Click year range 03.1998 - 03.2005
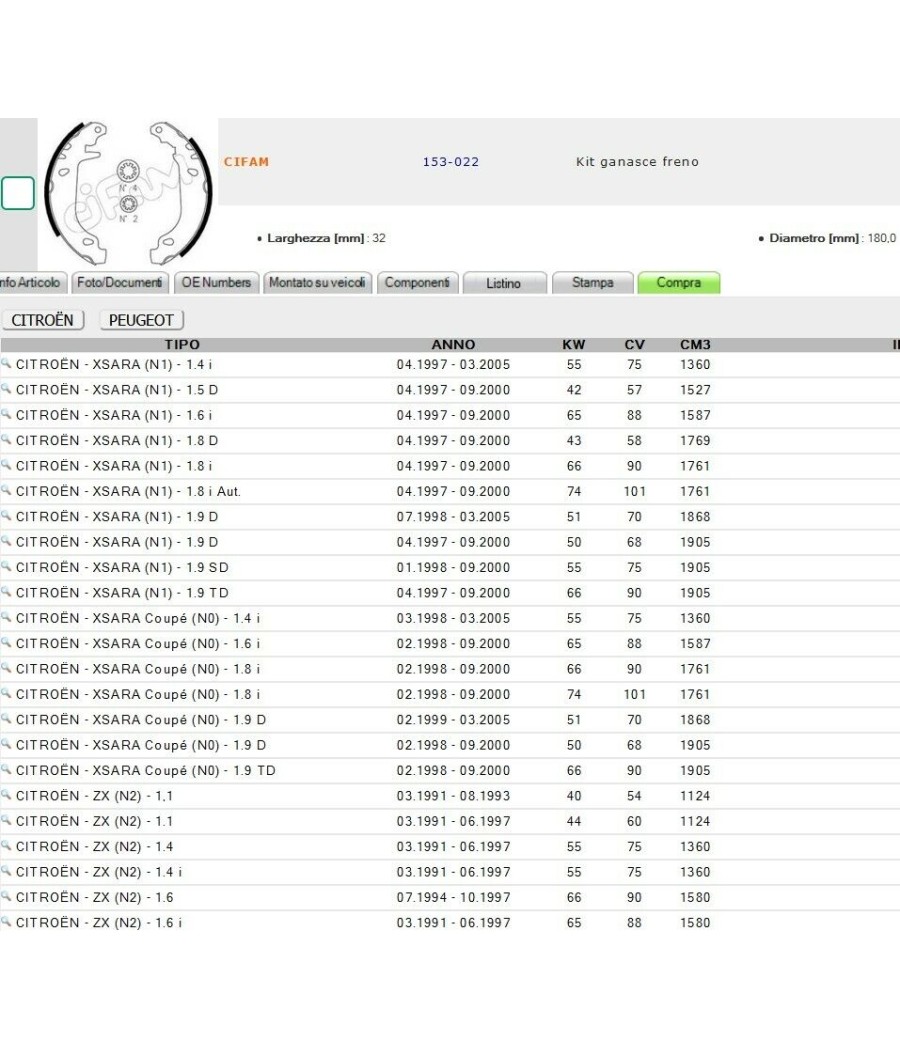The height and width of the screenshot is (1050, 900). pos(453,619)
